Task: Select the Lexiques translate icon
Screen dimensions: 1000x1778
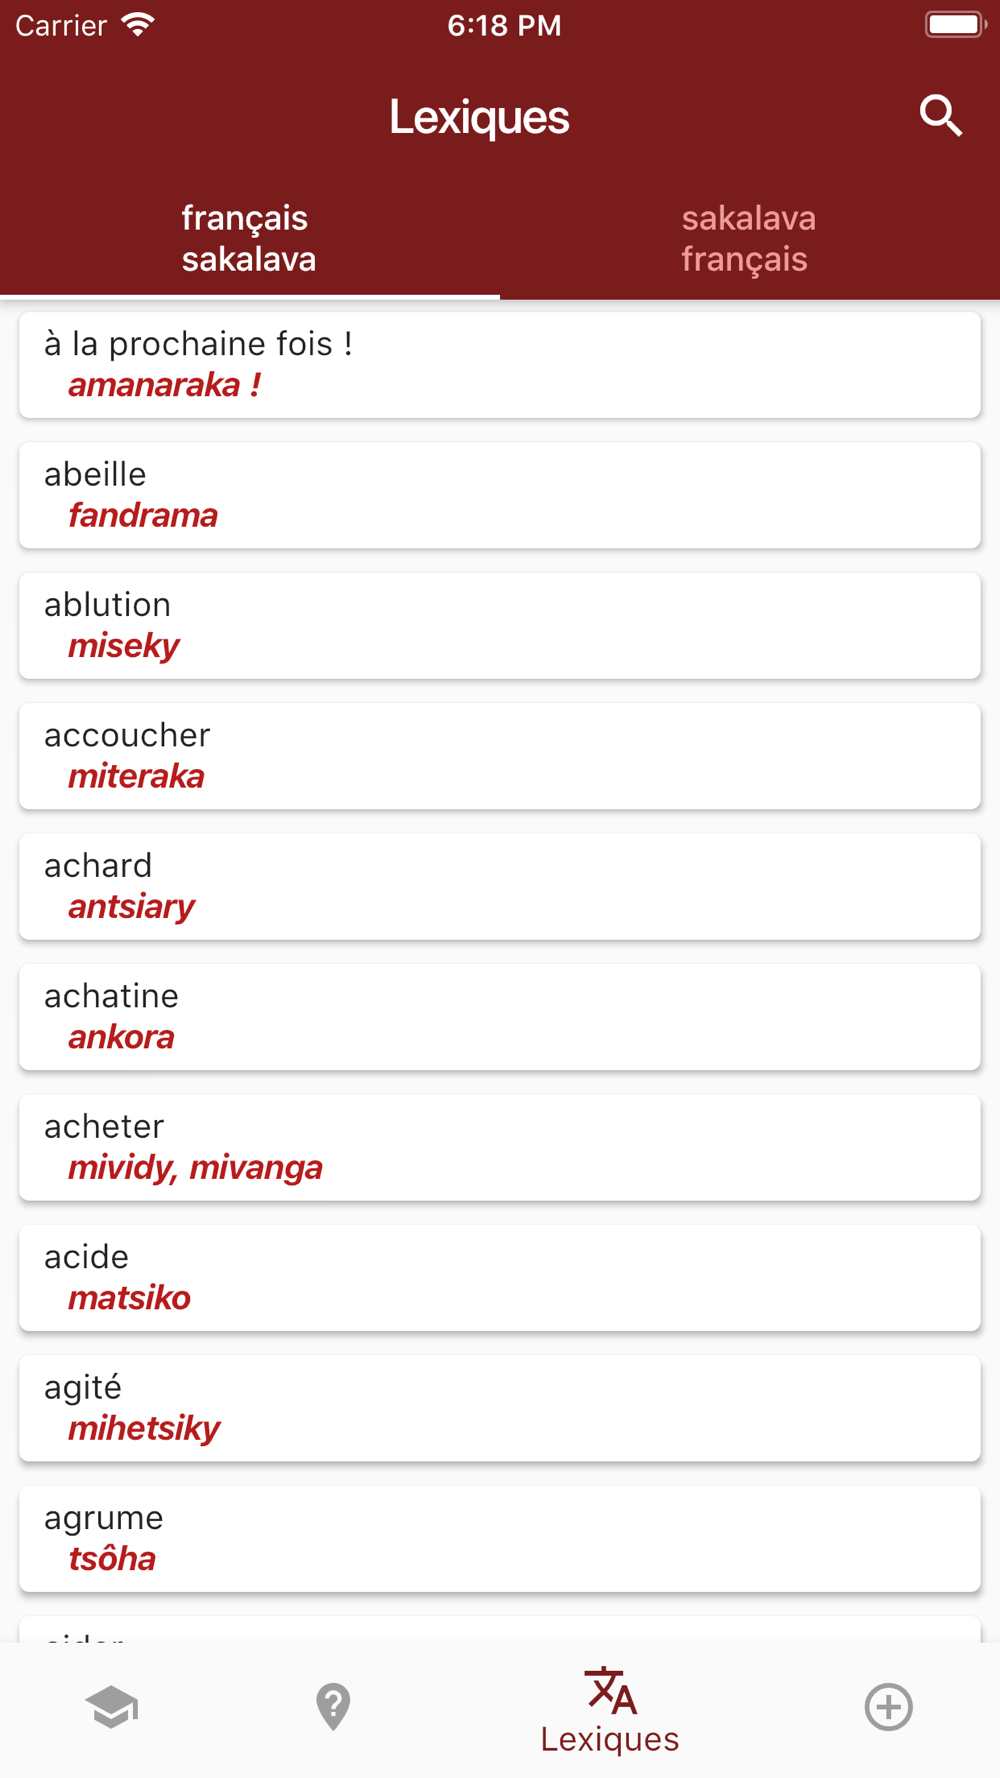Action: [x=610, y=1690]
